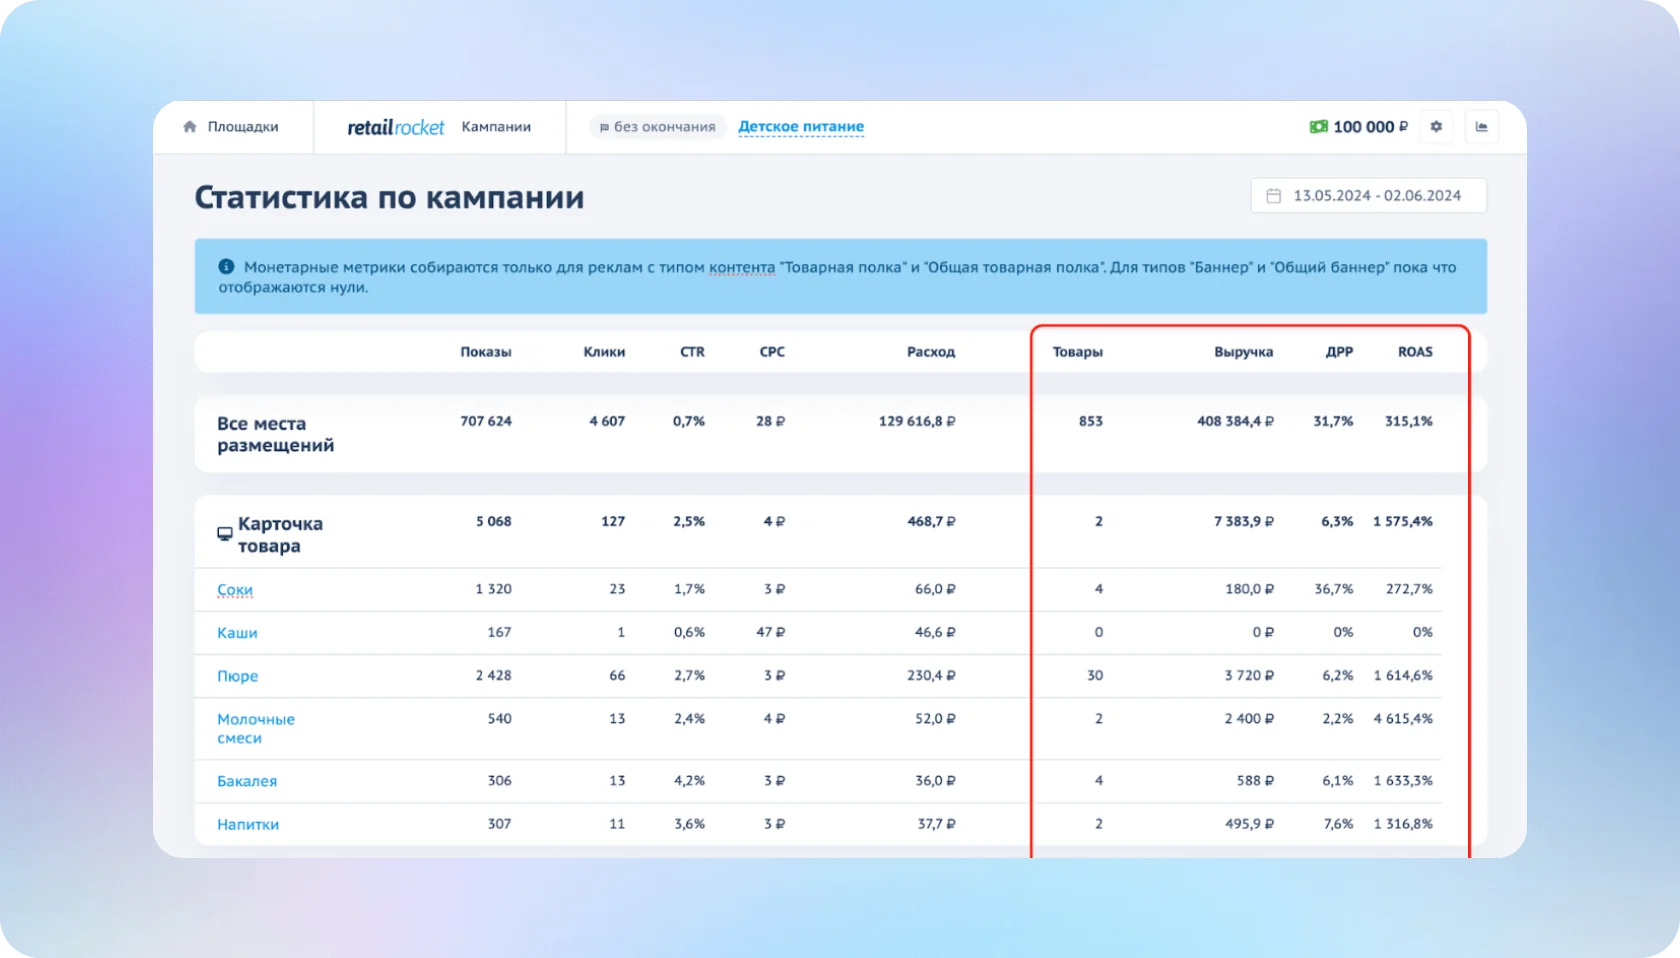Click the retail rocket logo
This screenshot has width=1680, height=958.
(395, 127)
